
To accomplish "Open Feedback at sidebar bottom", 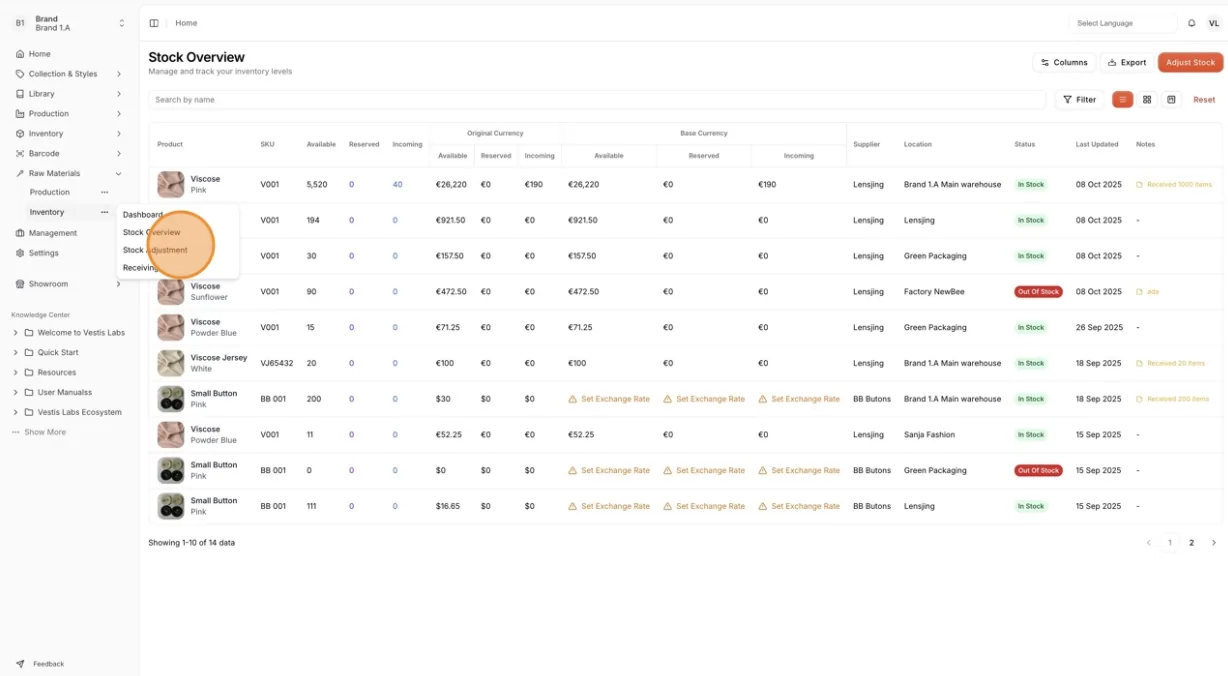I will [x=40, y=664].
